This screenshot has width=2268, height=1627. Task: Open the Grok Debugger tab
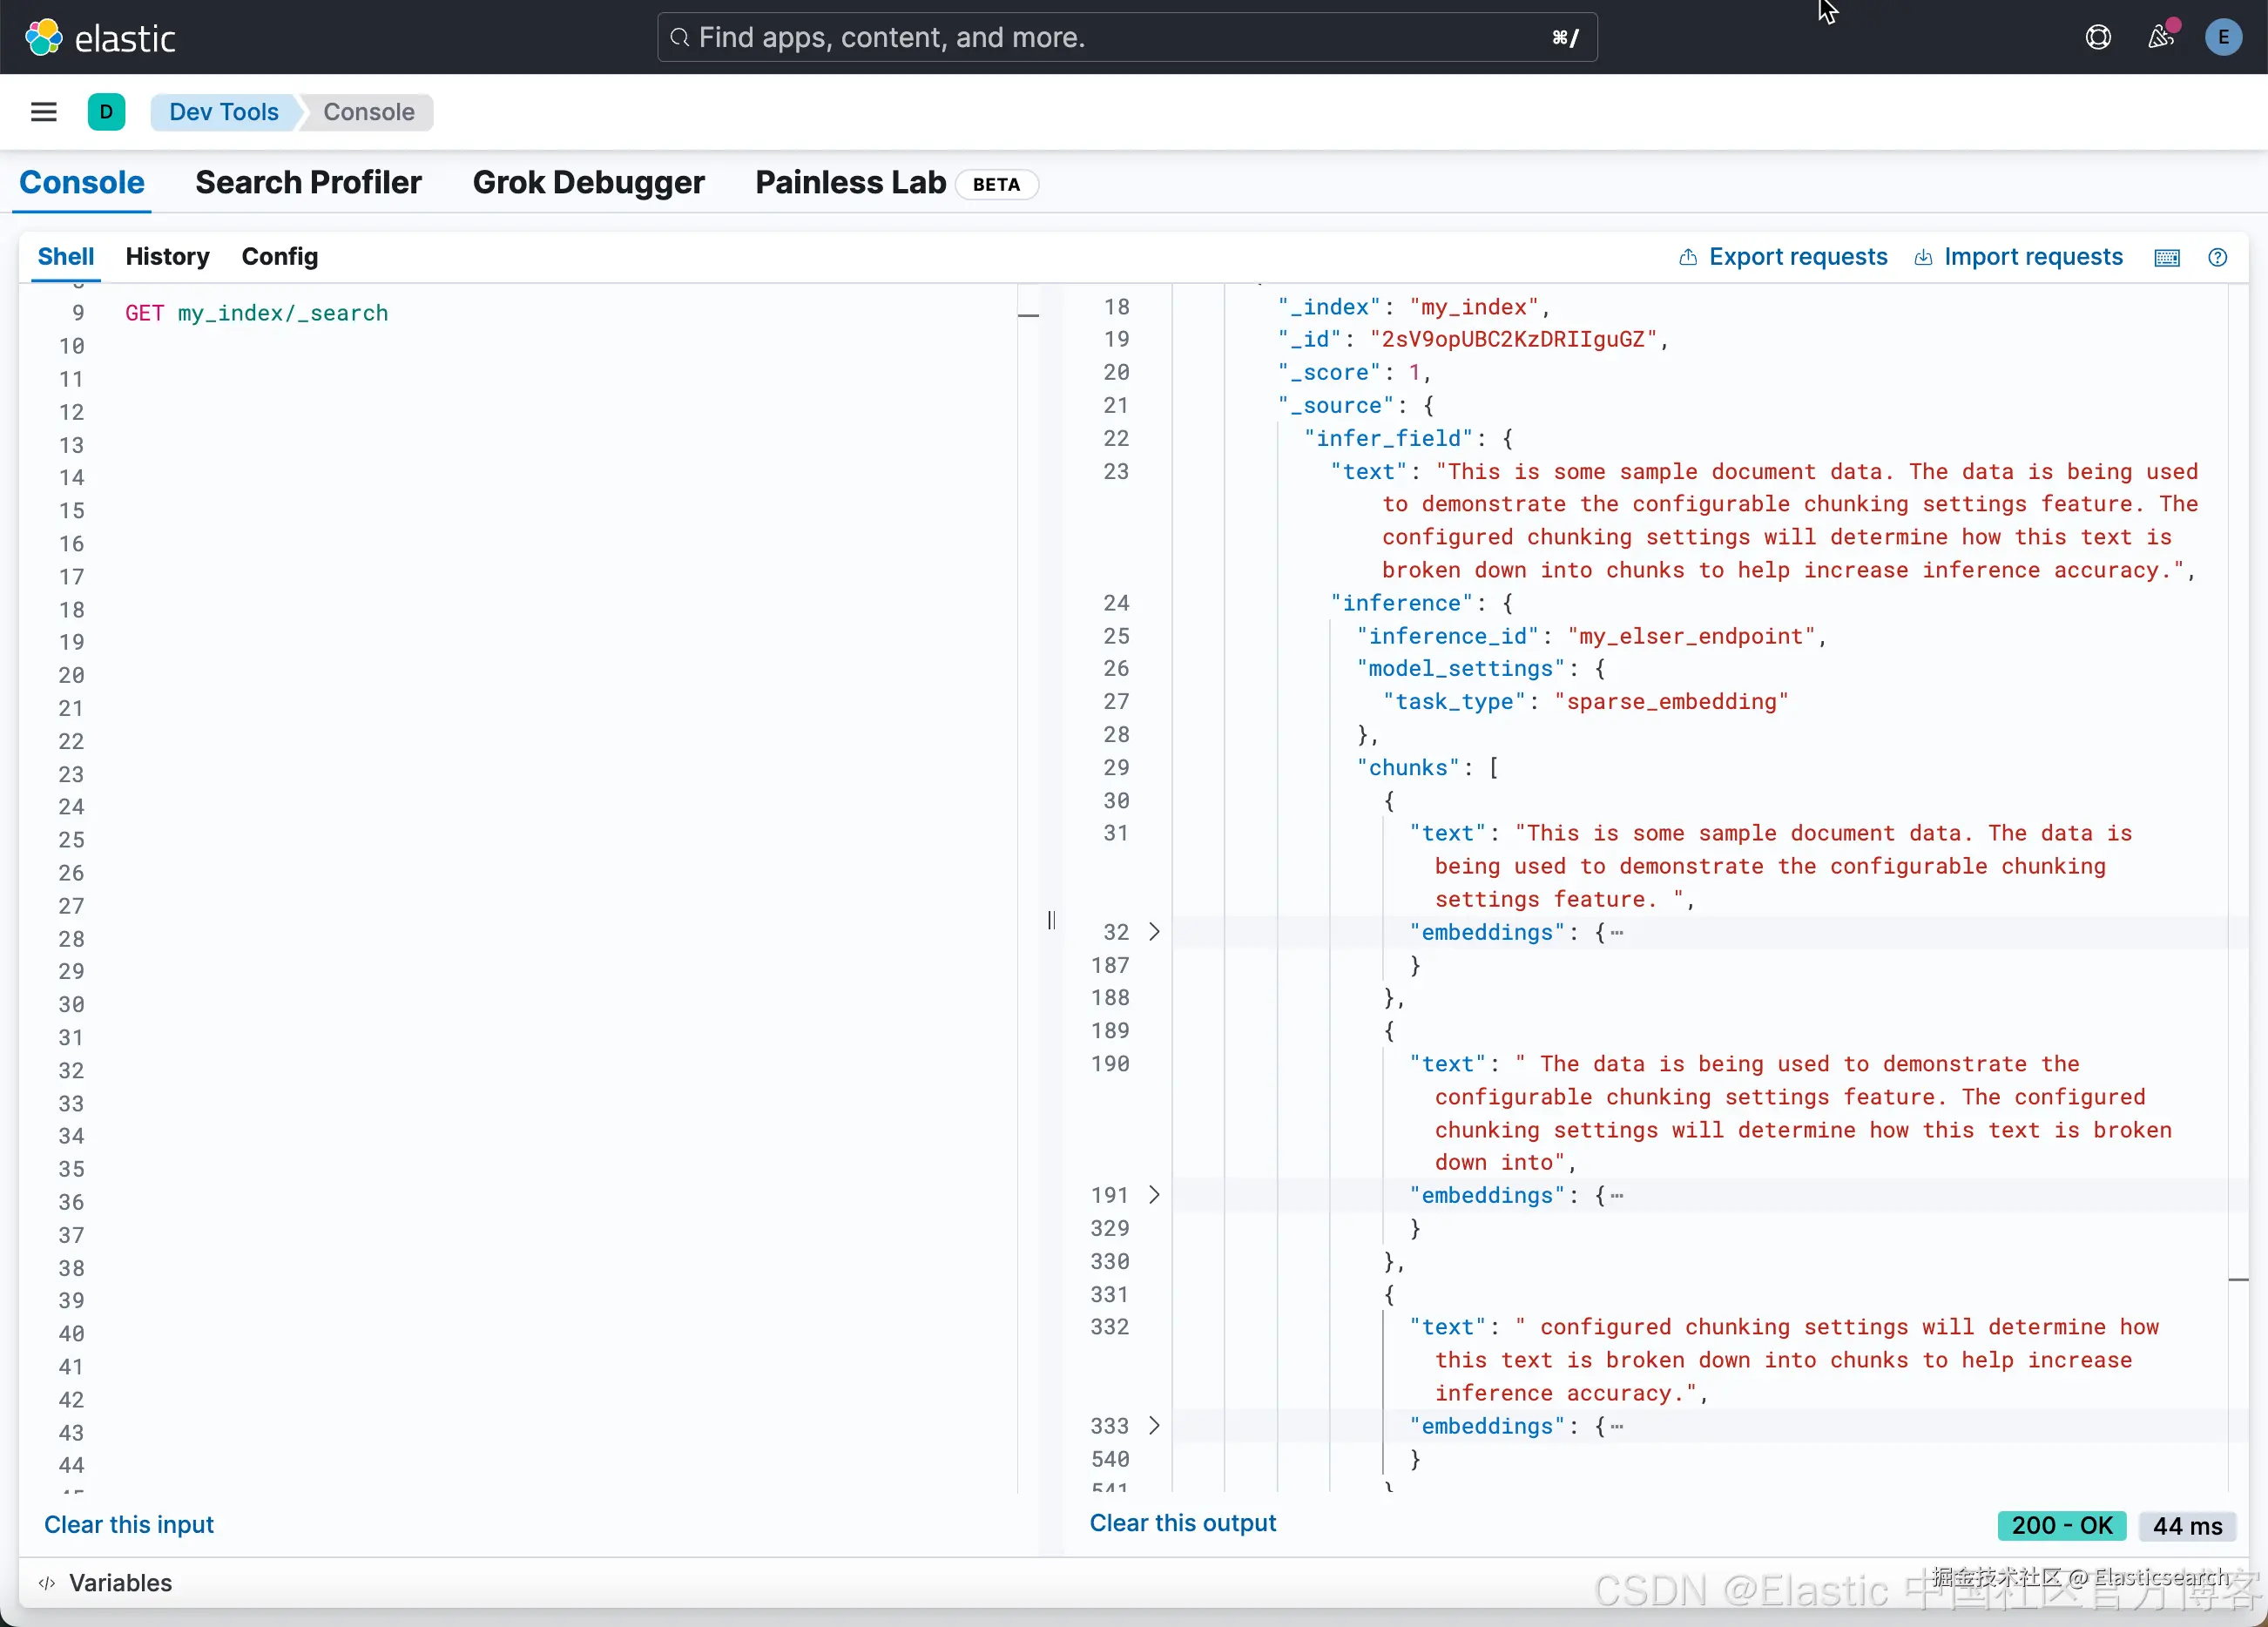pyautogui.click(x=588, y=183)
